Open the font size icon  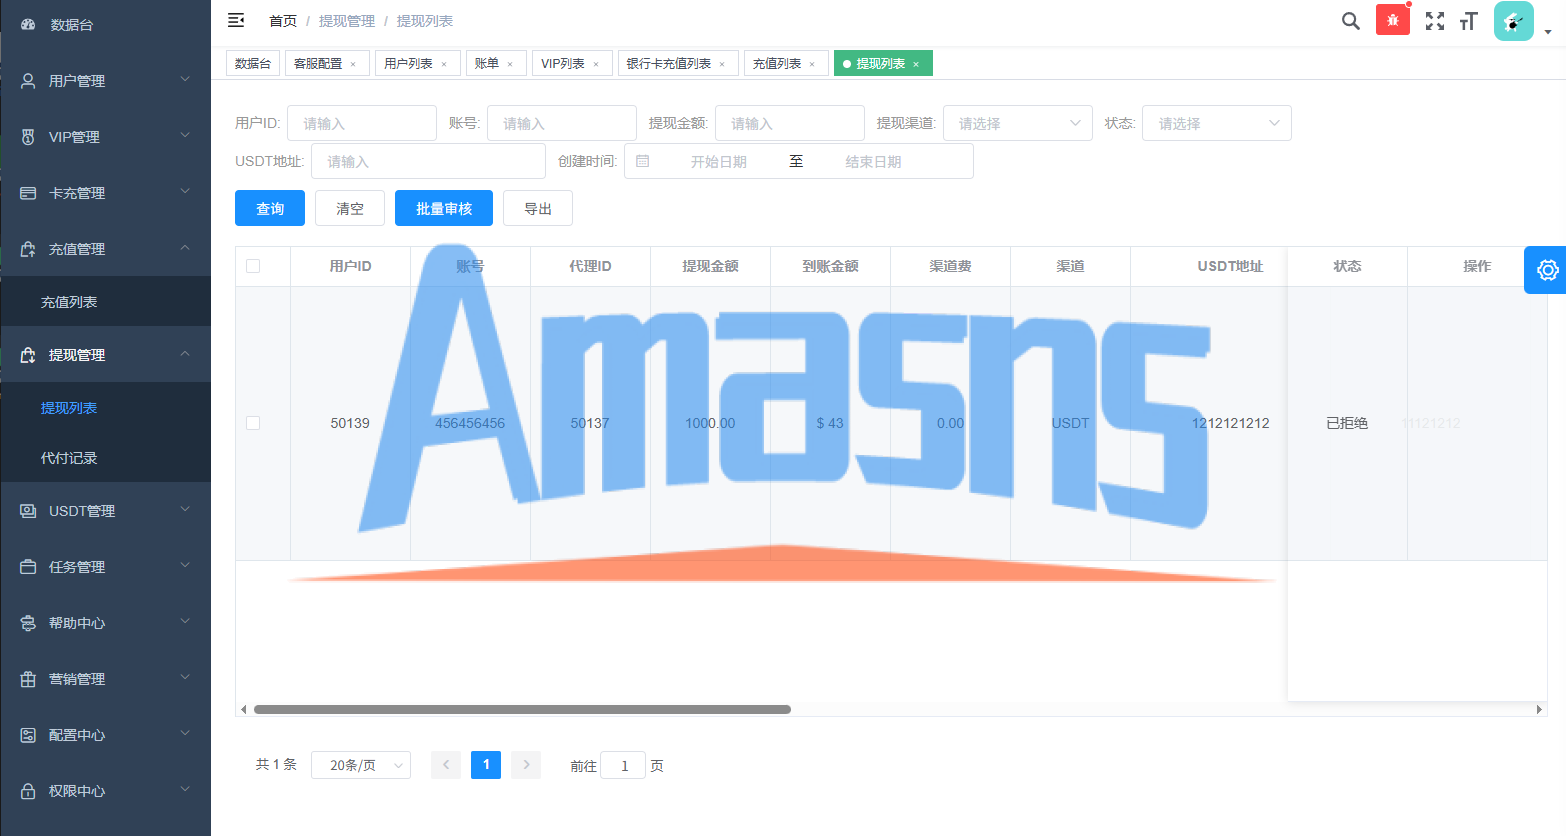tap(1468, 21)
